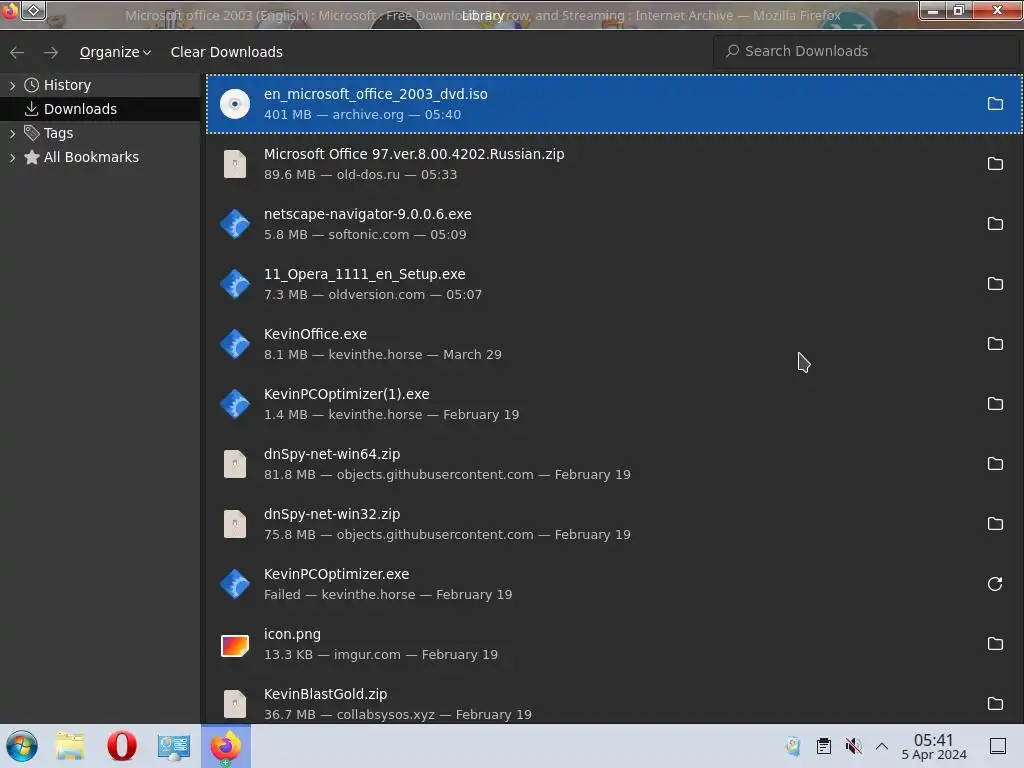
Task: Open folder for en_microsoft_office_2003_dvd.iso
Action: (995, 104)
